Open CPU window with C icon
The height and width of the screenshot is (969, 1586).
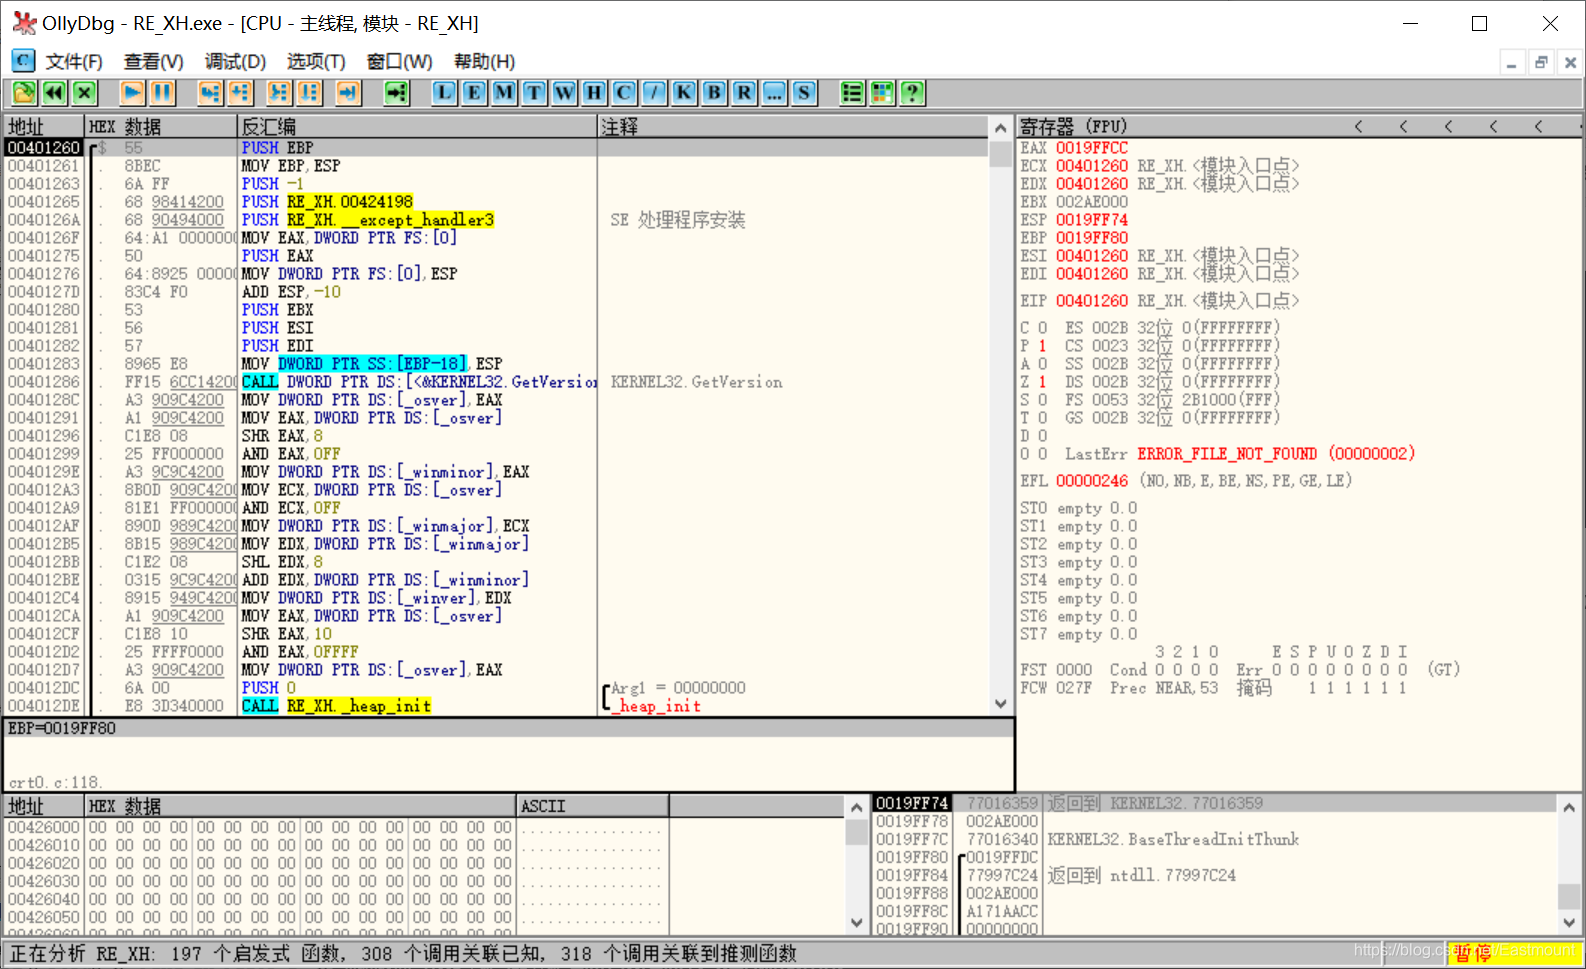624,93
